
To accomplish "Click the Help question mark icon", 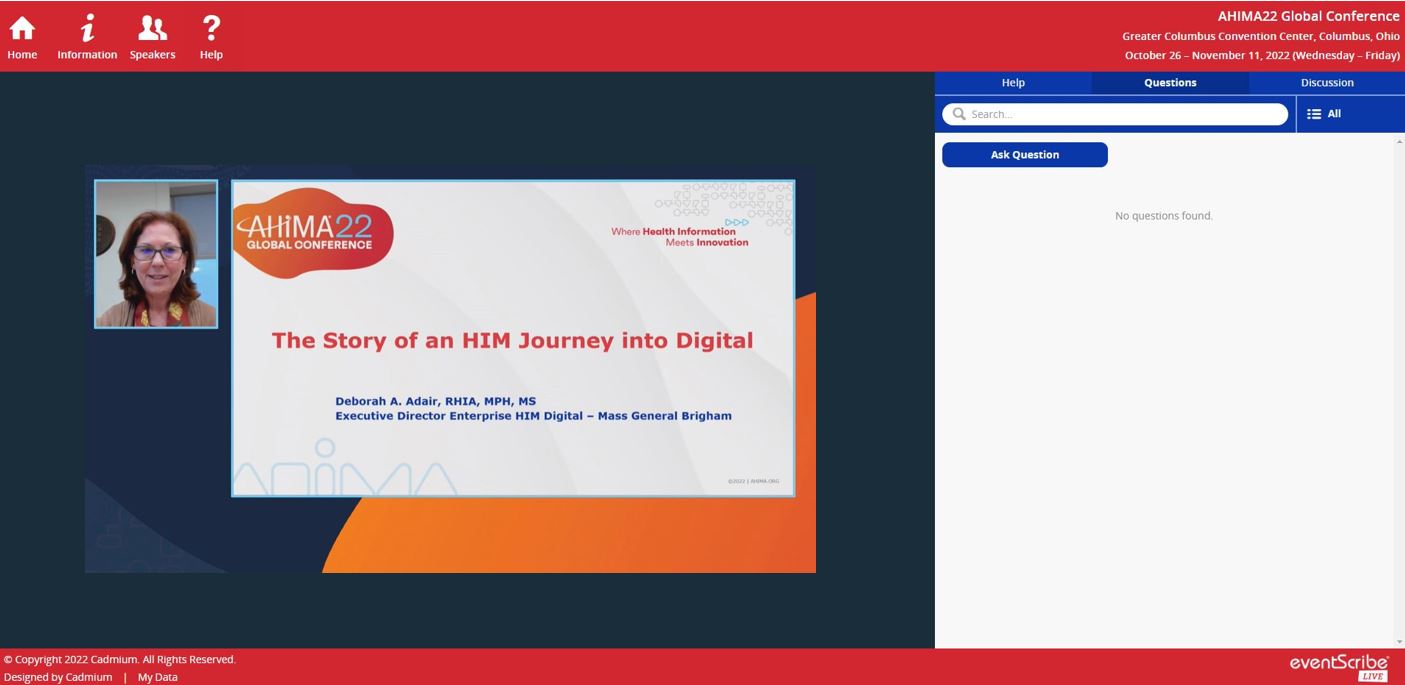I will pyautogui.click(x=211, y=28).
